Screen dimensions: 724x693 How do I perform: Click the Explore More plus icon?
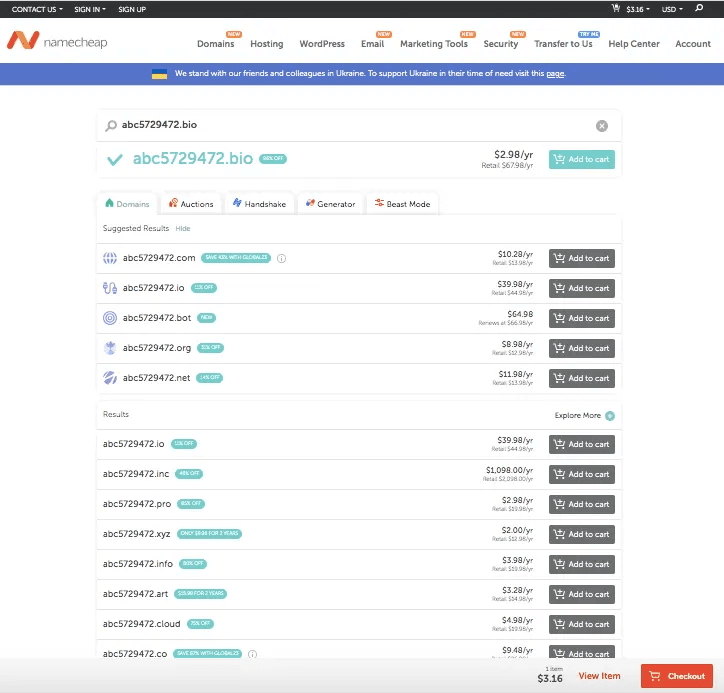pyautogui.click(x=609, y=416)
